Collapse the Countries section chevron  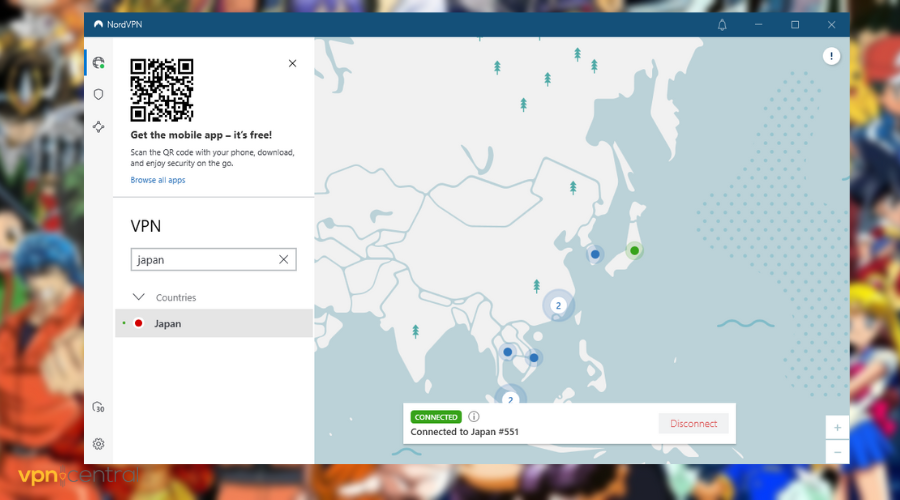coord(138,297)
